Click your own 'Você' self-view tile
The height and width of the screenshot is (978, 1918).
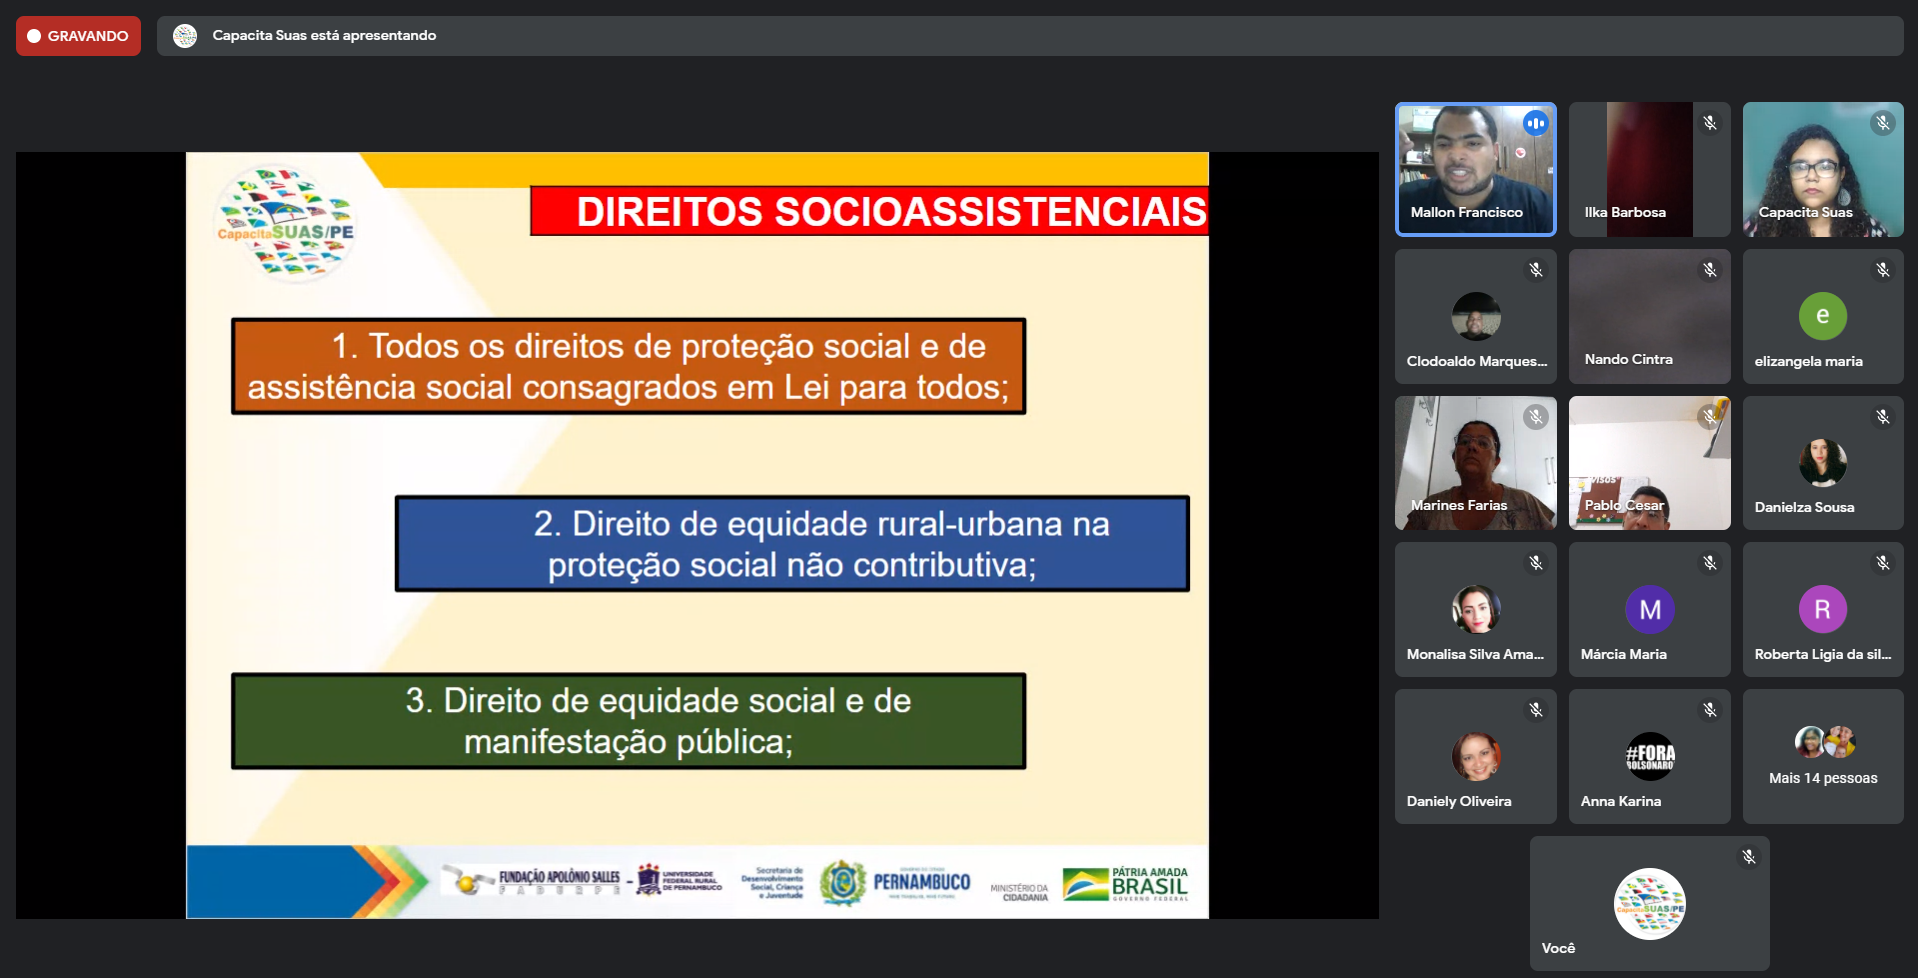coord(1649,903)
